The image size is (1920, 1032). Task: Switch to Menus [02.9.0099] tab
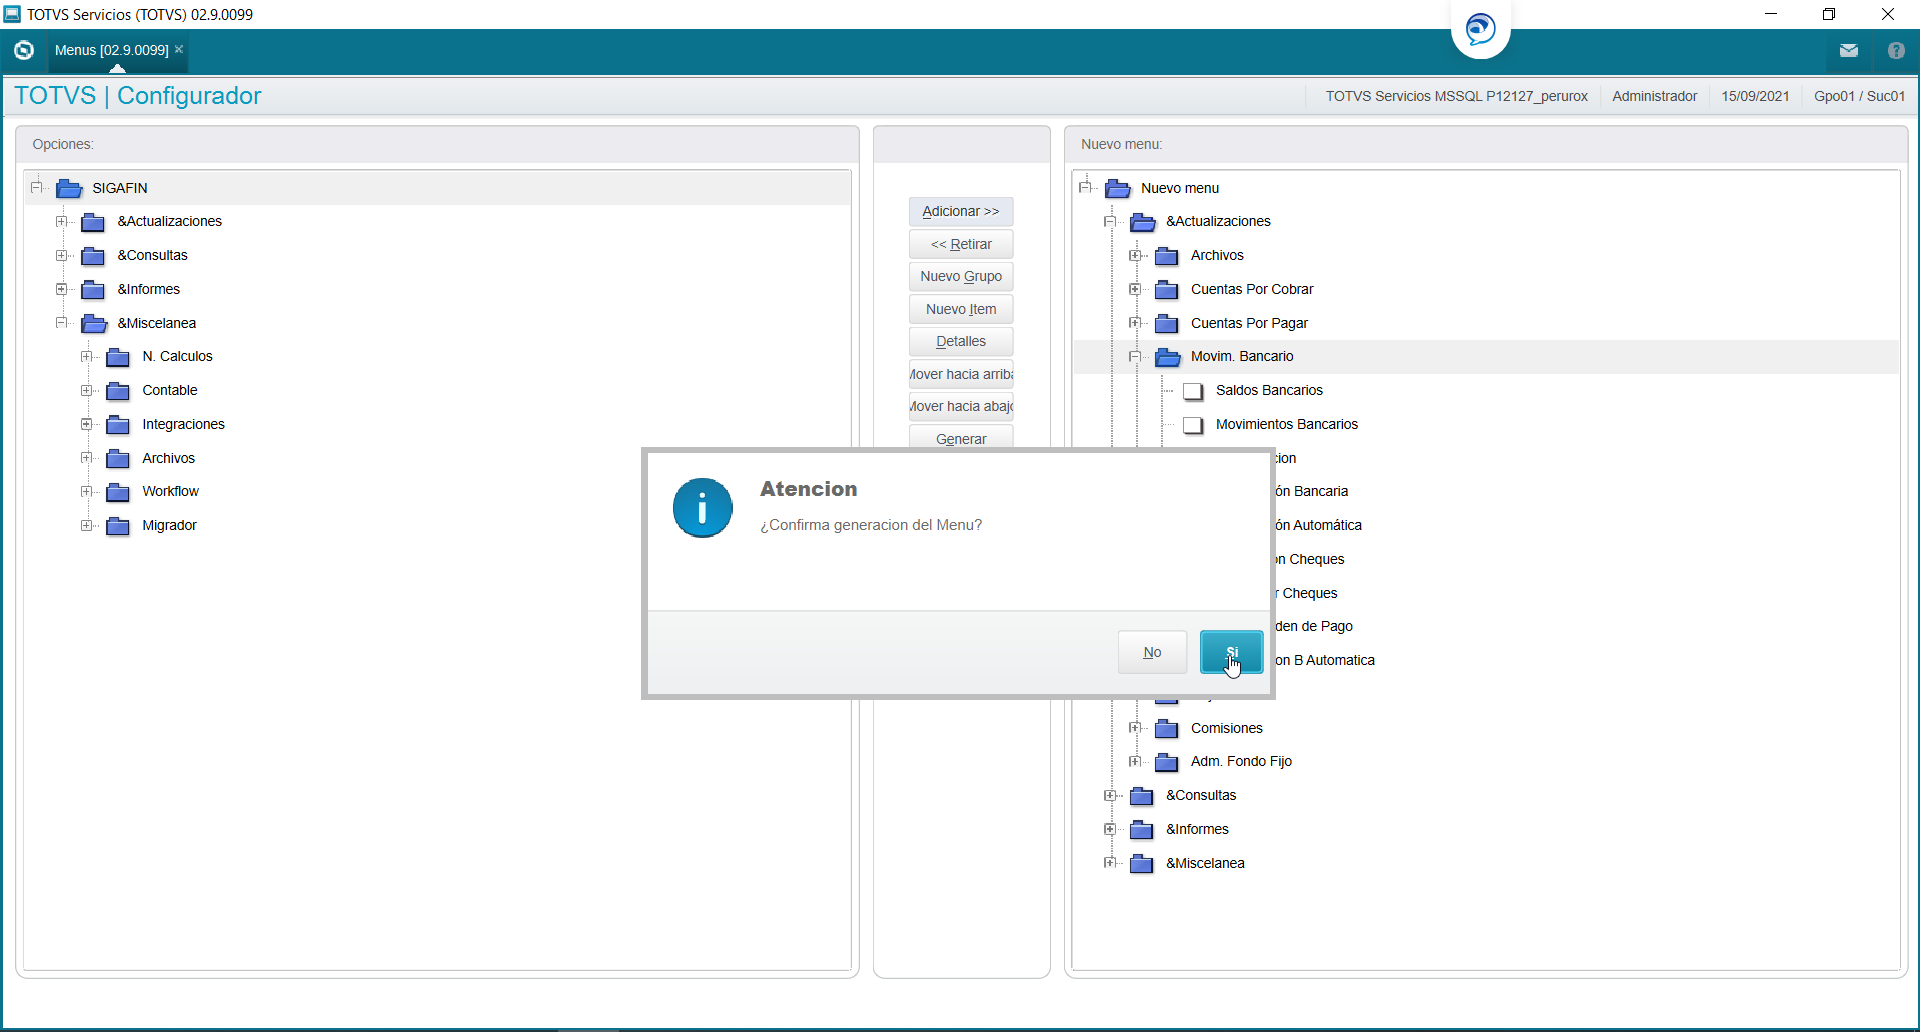[x=111, y=50]
